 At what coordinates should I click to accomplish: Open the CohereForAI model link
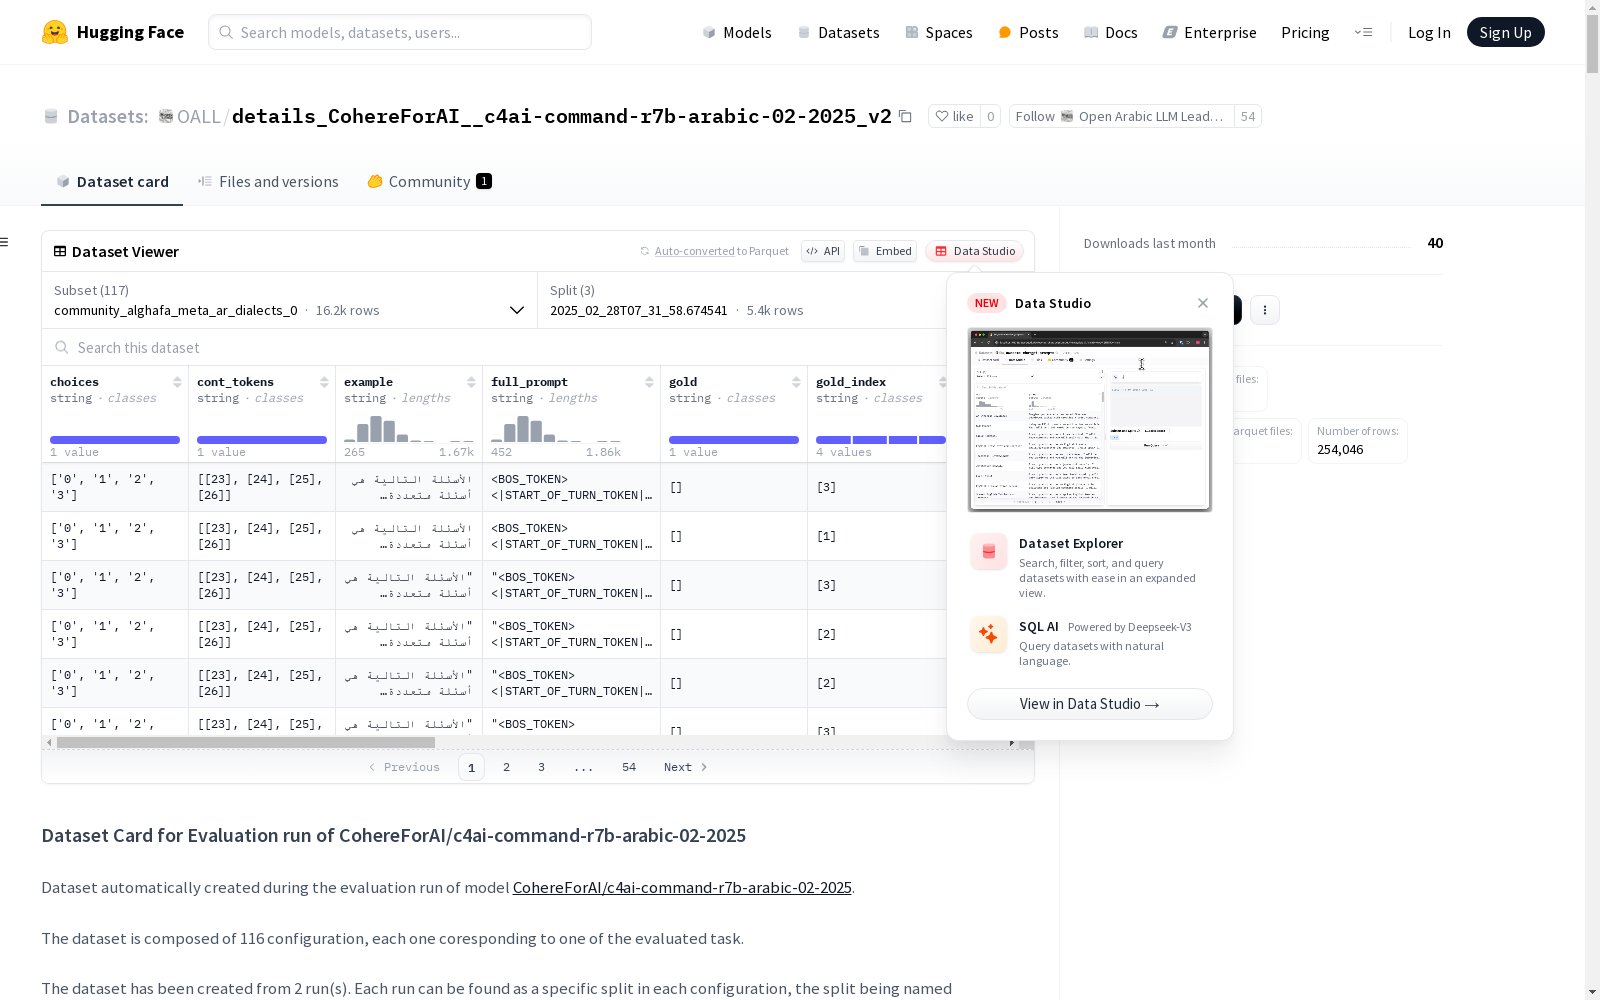(682, 887)
